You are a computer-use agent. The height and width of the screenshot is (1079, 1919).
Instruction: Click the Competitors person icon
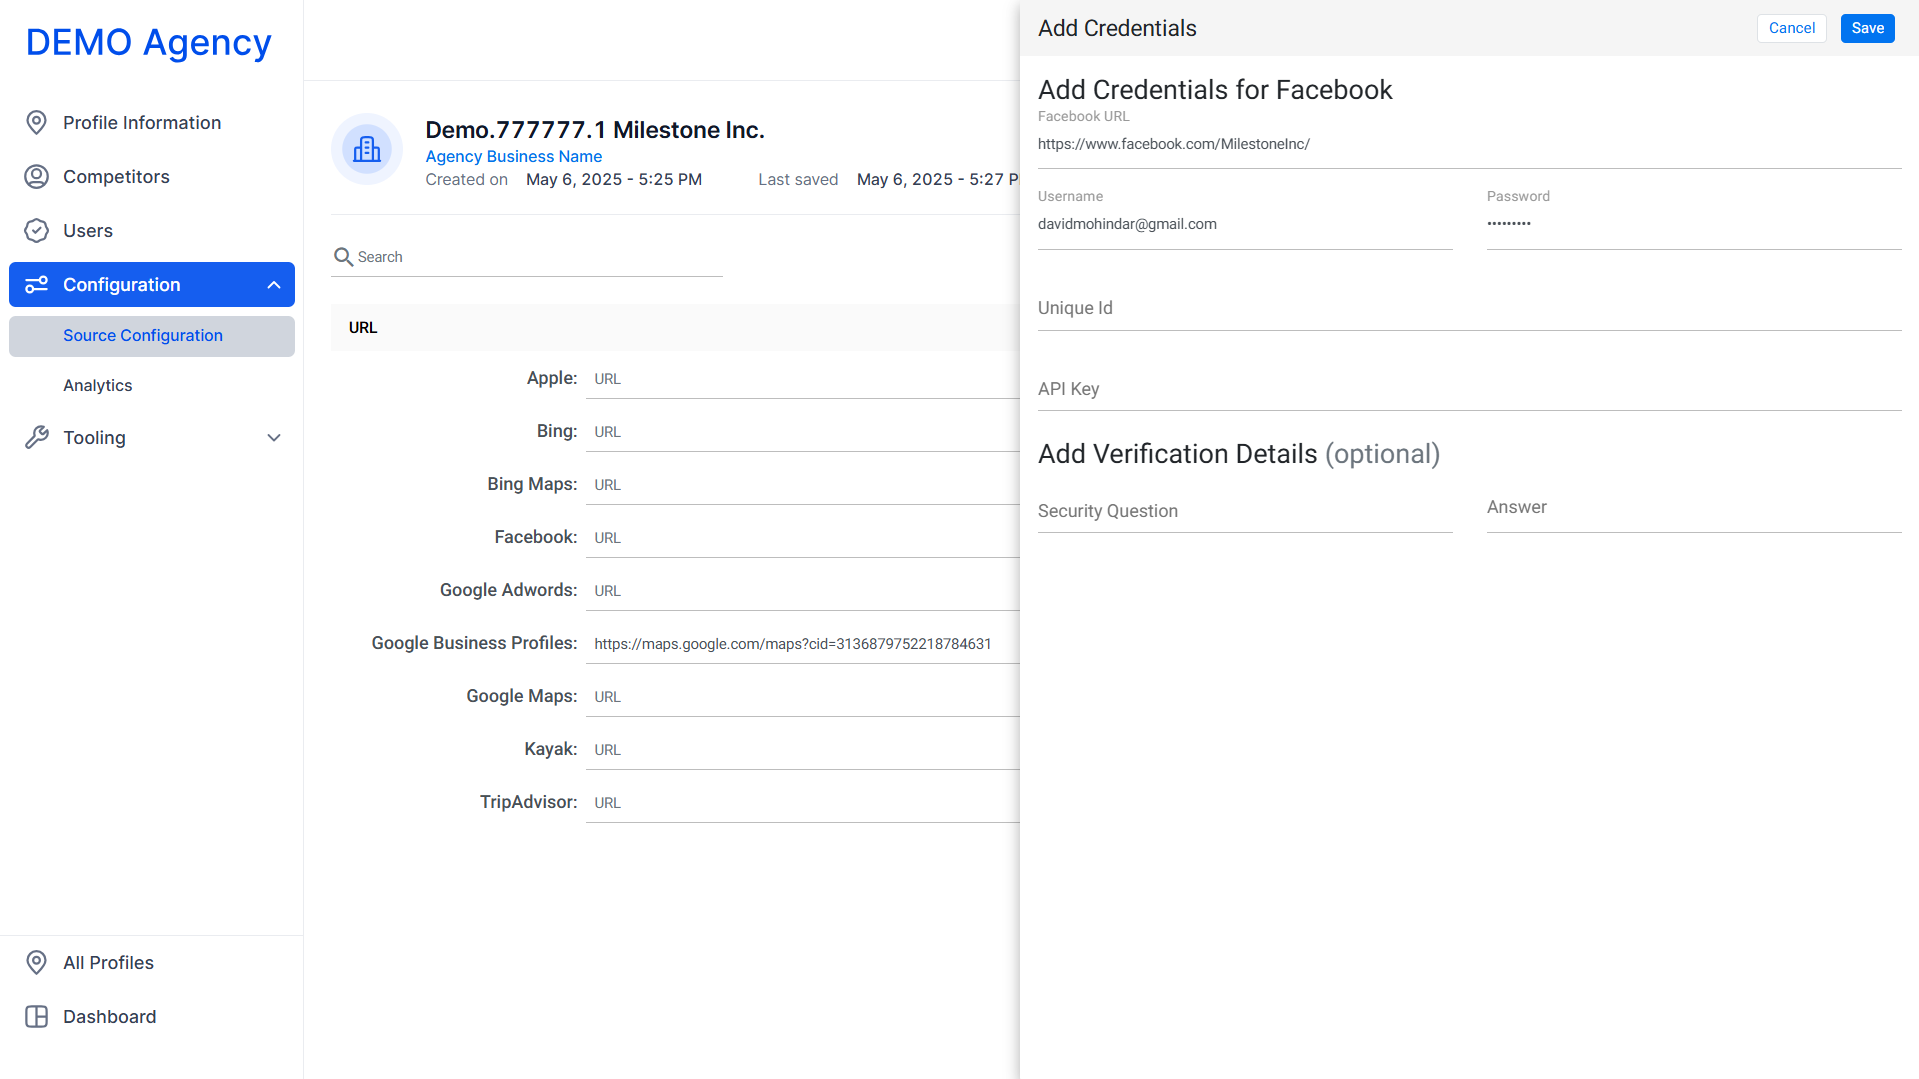coord(36,177)
